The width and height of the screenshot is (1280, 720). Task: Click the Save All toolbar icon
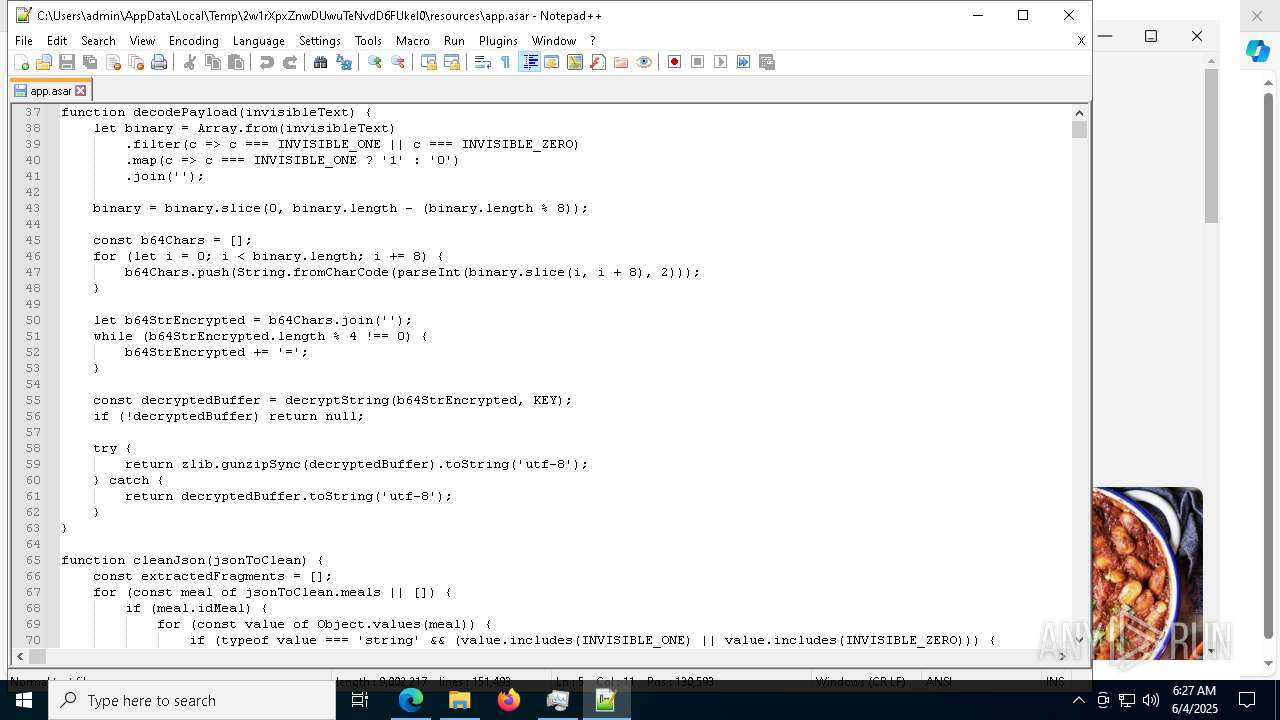click(x=90, y=62)
